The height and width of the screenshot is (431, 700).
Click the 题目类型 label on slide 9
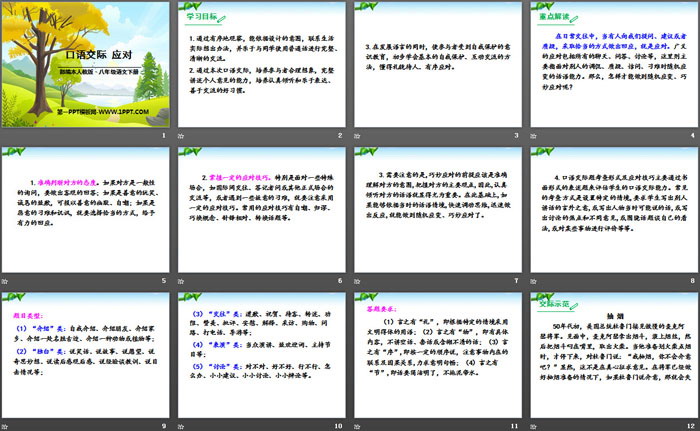[28, 315]
